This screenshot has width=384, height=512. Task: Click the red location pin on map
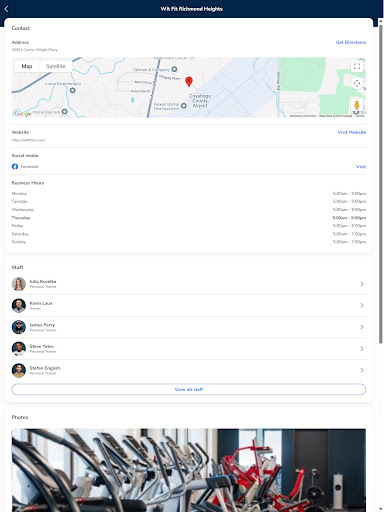[x=189, y=81]
